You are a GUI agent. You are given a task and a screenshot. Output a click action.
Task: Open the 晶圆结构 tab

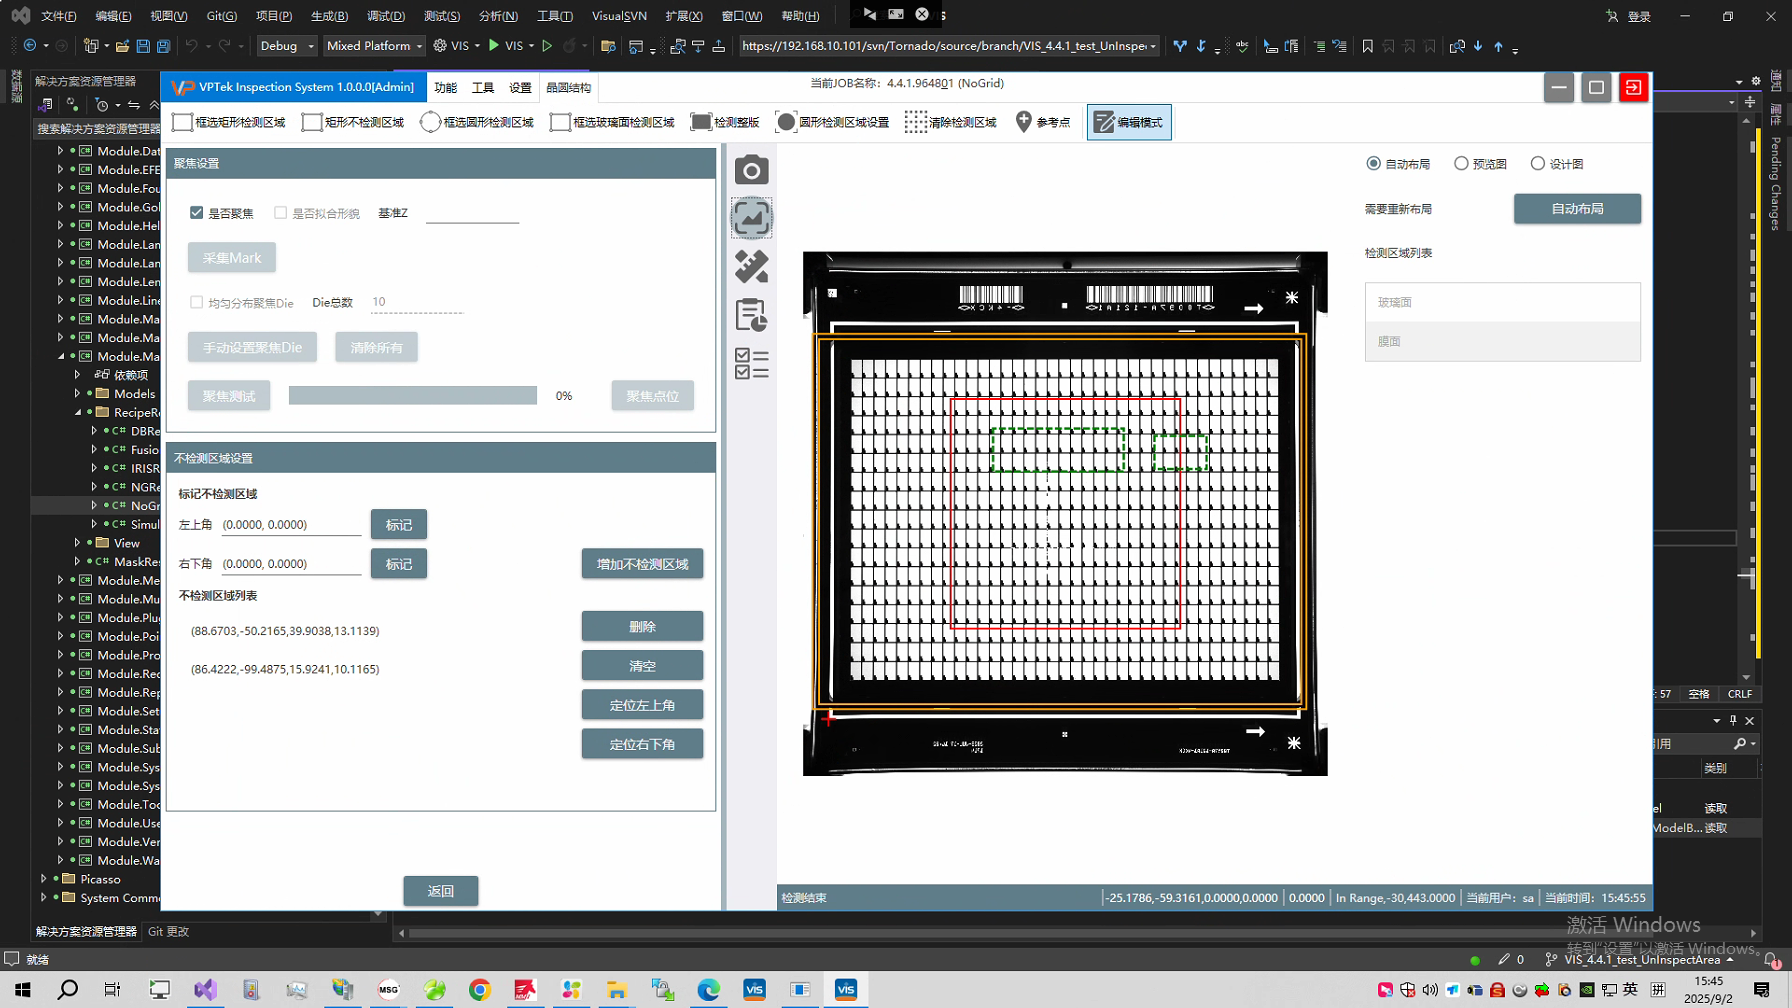click(x=568, y=88)
